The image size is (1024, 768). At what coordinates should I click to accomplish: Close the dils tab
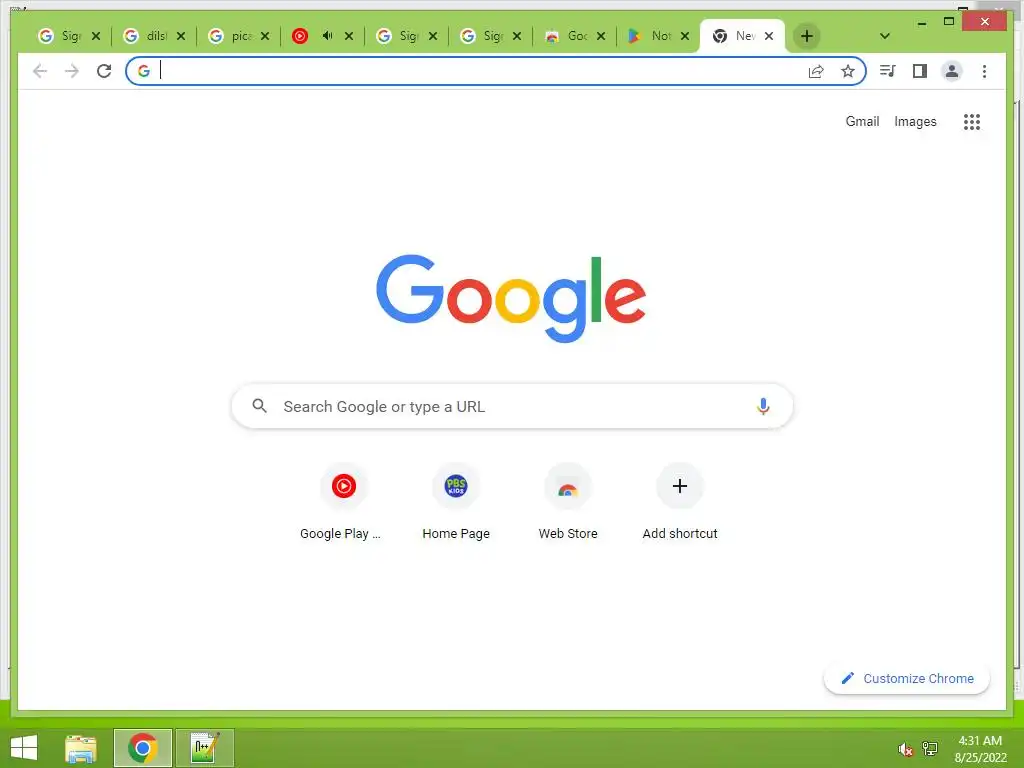[x=181, y=36]
